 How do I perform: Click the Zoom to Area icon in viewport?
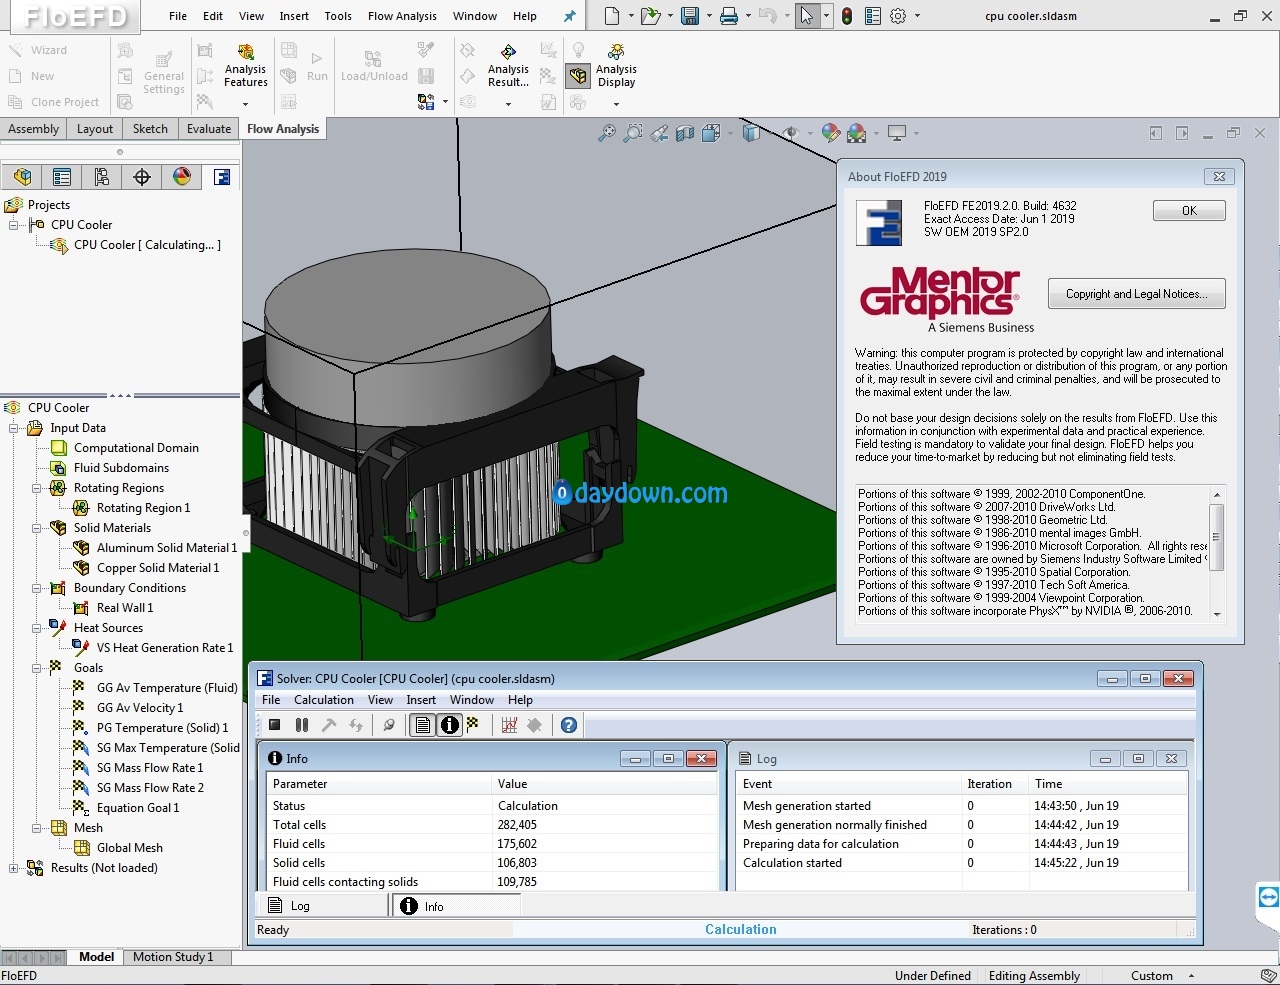pos(633,133)
